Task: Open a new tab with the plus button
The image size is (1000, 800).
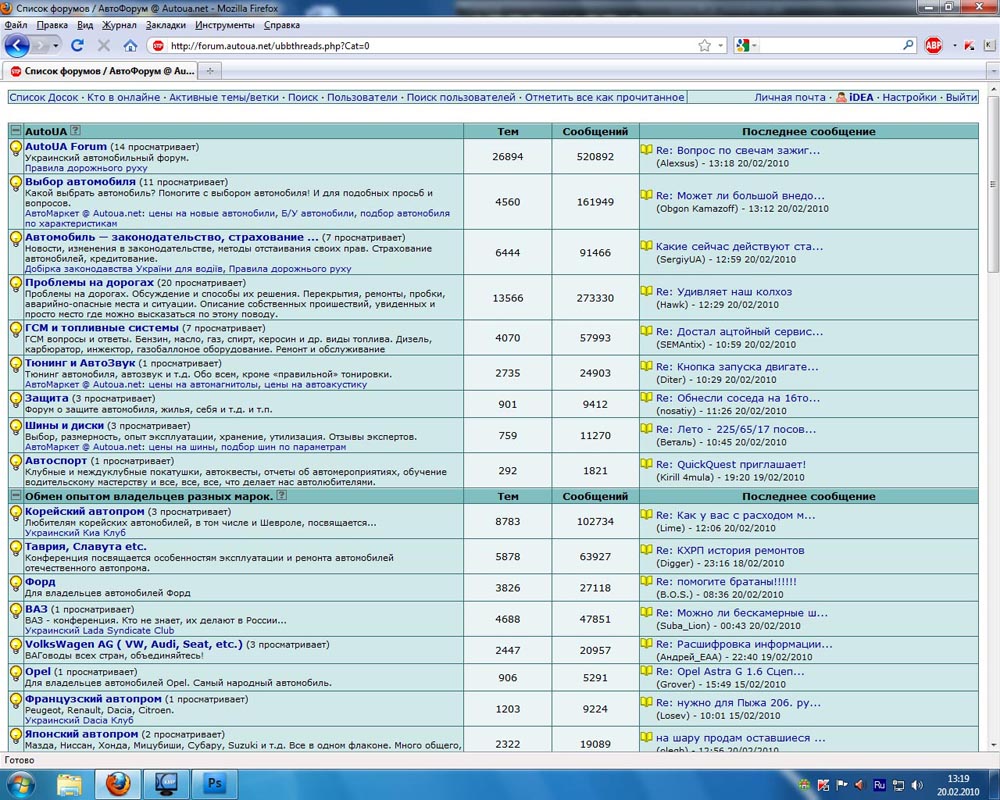Action: coord(210,71)
